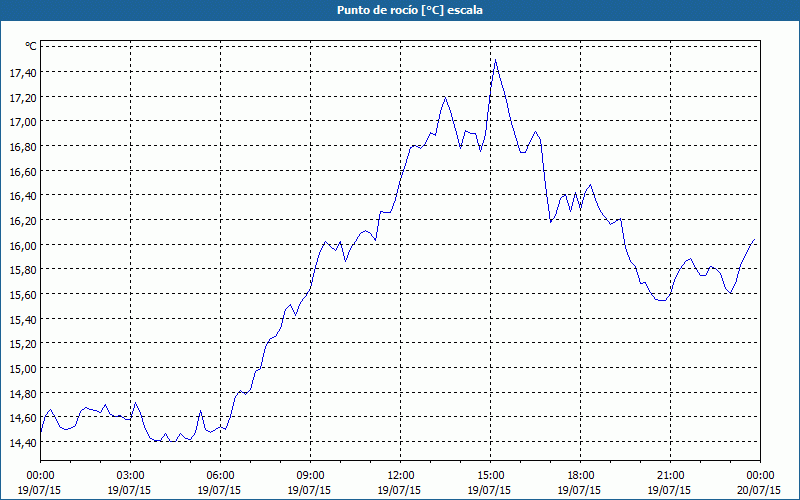Image resolution: width=800 pixels, height=500 pixels.
Task: Click the 15,00 y-axis value
Action: point(23,369)
